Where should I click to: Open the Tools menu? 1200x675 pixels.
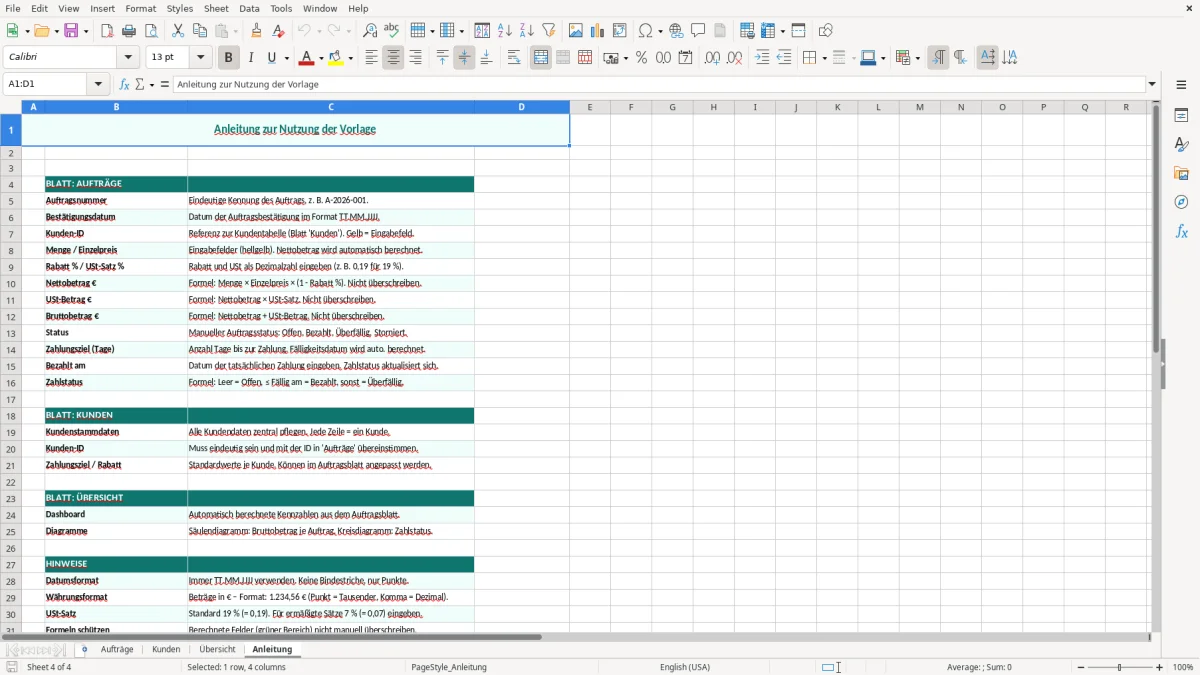point(281,8)
